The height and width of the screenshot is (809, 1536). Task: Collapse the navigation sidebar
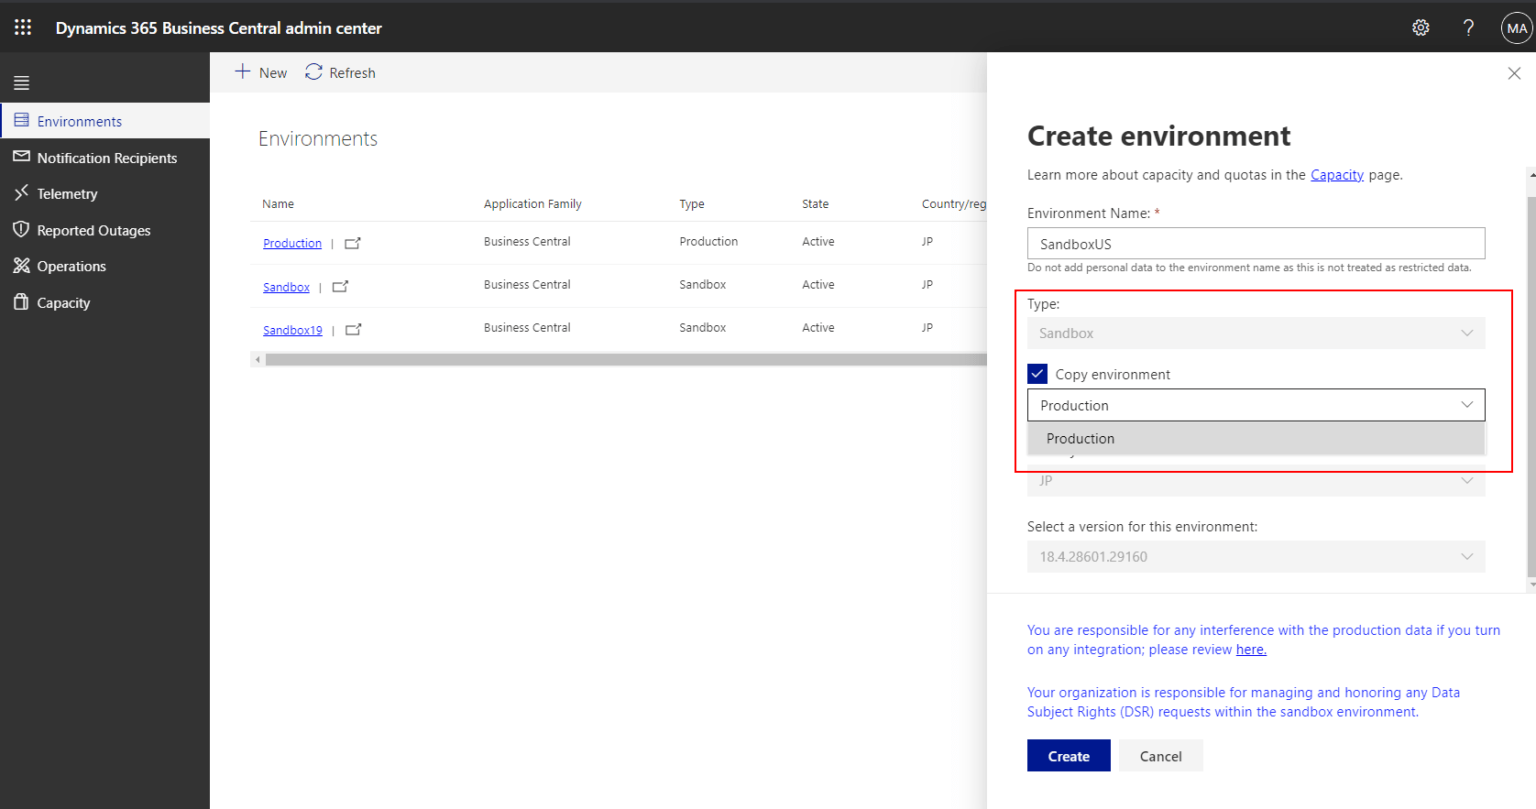[21, 81]
